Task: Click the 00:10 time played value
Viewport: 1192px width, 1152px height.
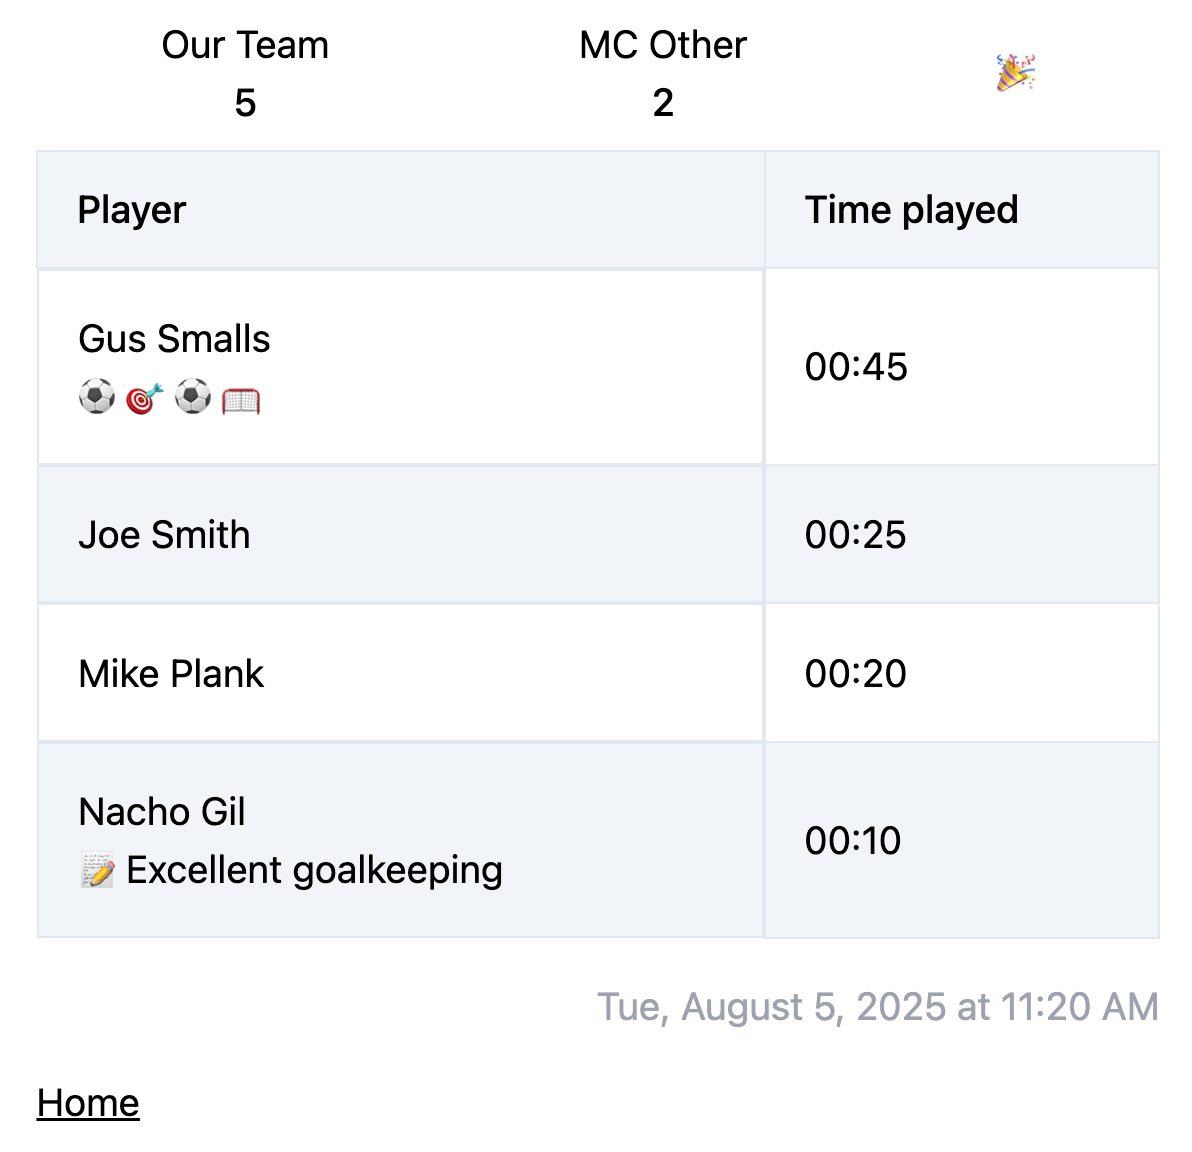Action: coord(853,841)
